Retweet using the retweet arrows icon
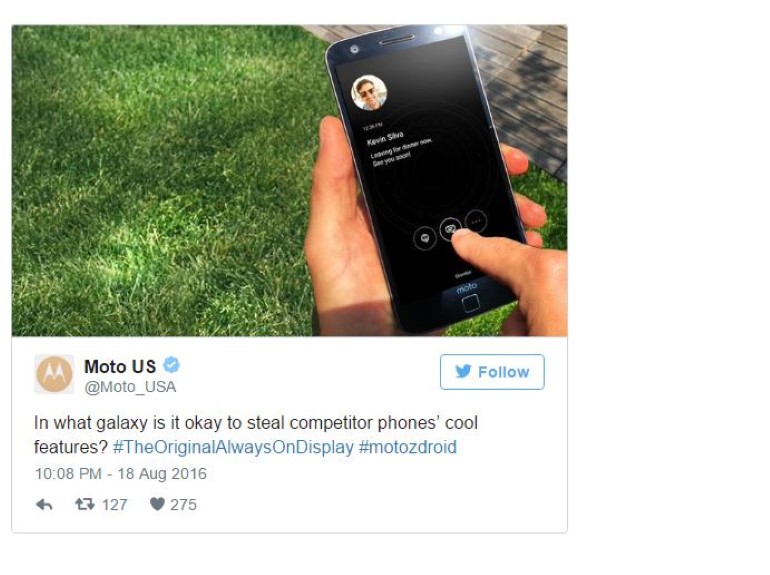Screen dimensions: 770x575 (84, 504)
